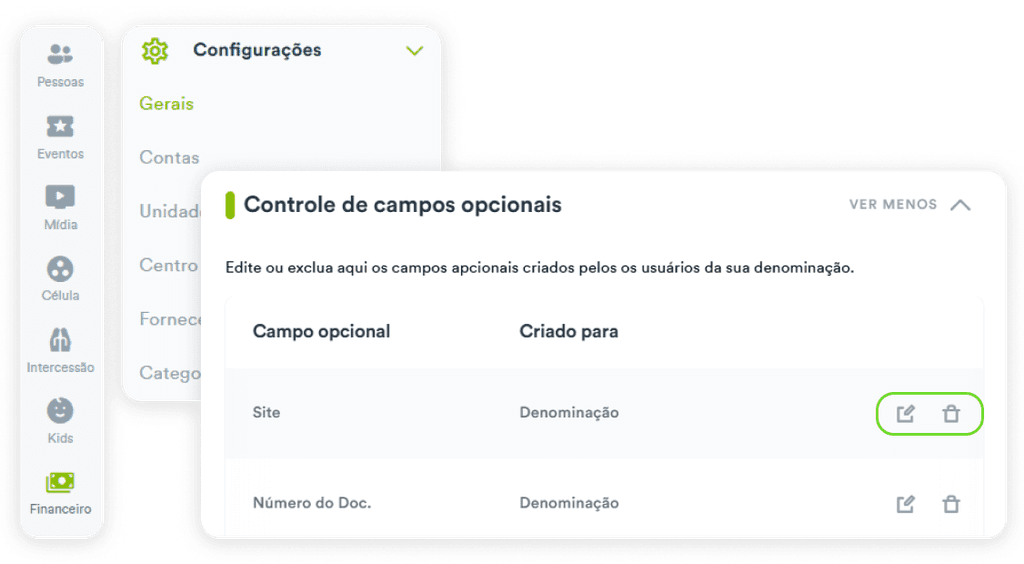Select the Contas menu item

click(169, 157)
